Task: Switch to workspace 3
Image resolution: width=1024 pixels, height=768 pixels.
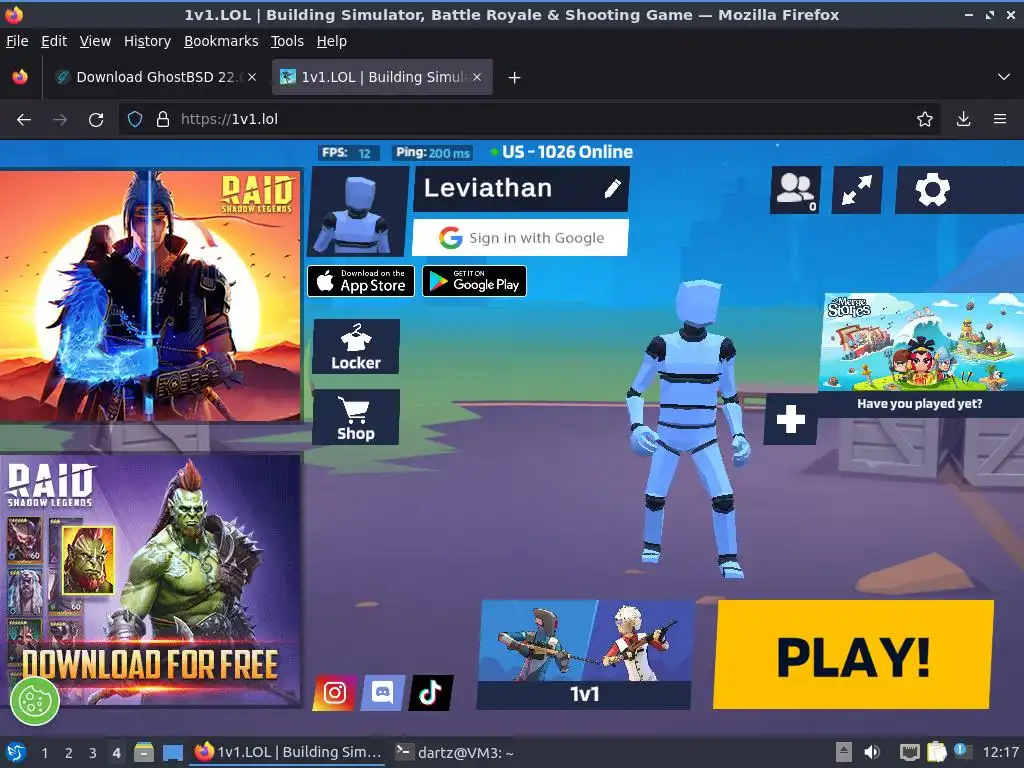Action: click(x=93, y=753)
